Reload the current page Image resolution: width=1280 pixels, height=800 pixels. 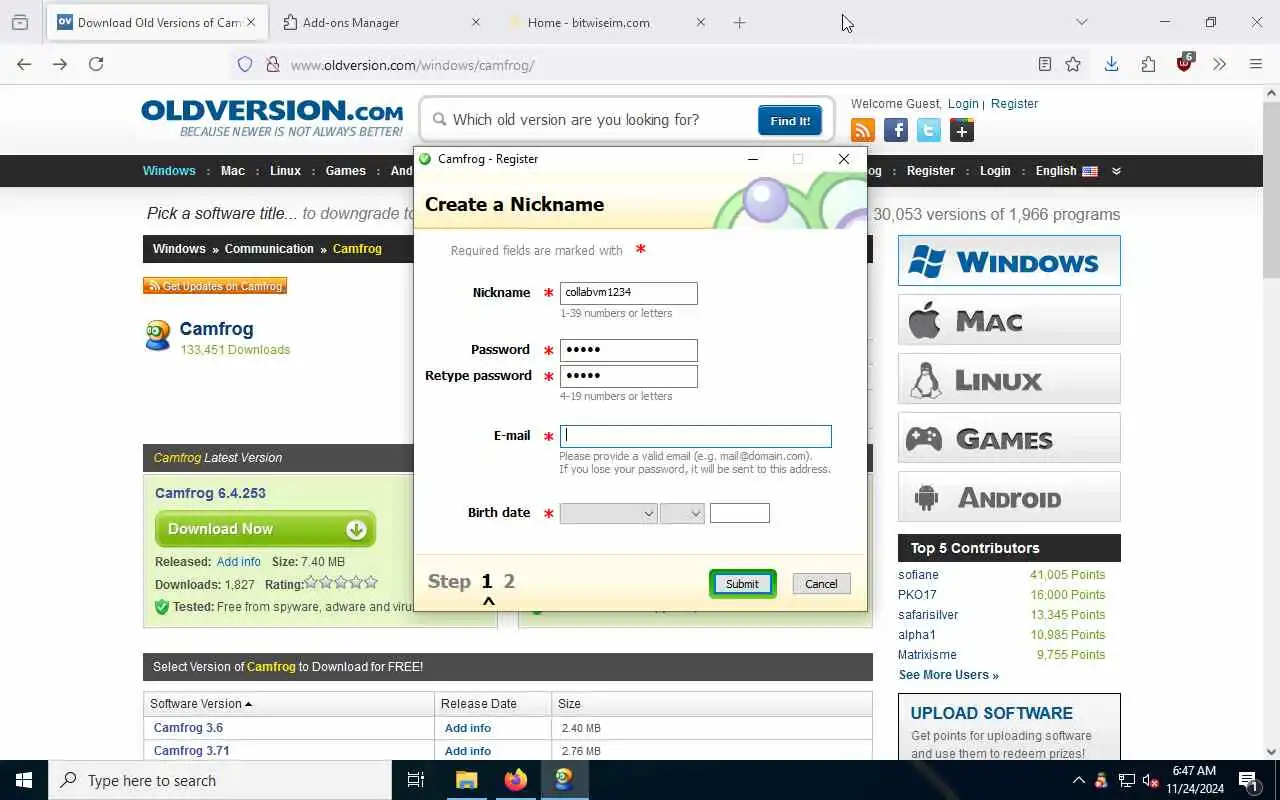pos(96,64)
